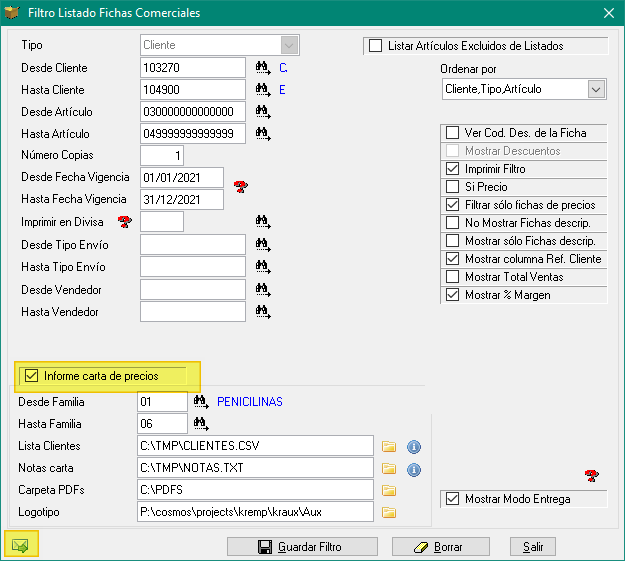Browse folder icon for Lista Clientes path
This screenshot has width=625, height=561.
coord(389,446)
